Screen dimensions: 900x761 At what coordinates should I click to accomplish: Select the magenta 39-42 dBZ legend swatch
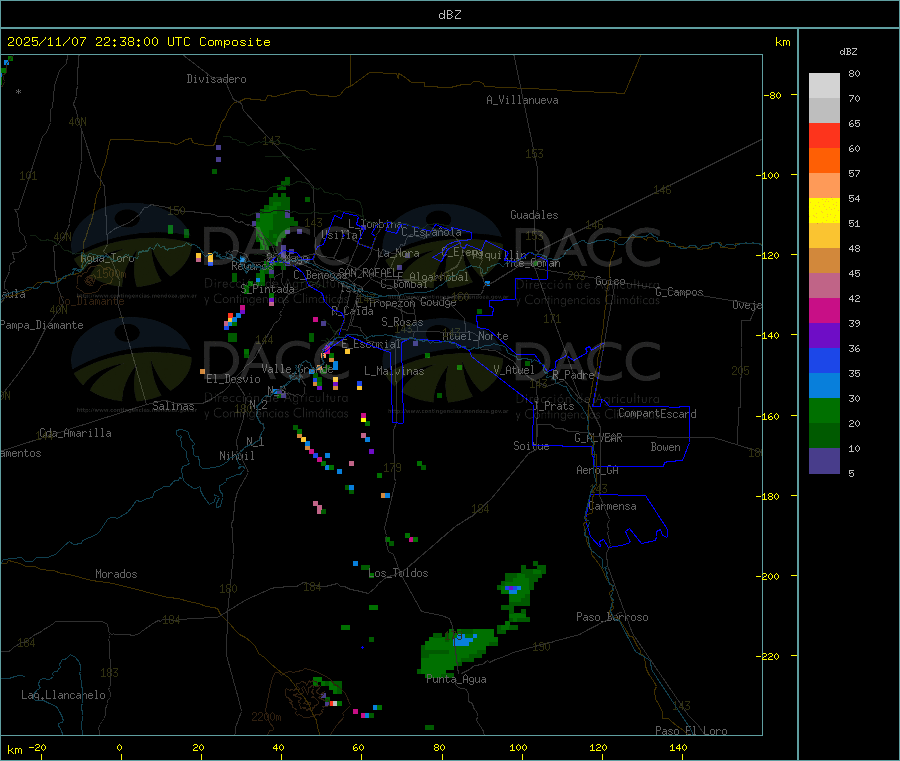(x=824, y=310)
